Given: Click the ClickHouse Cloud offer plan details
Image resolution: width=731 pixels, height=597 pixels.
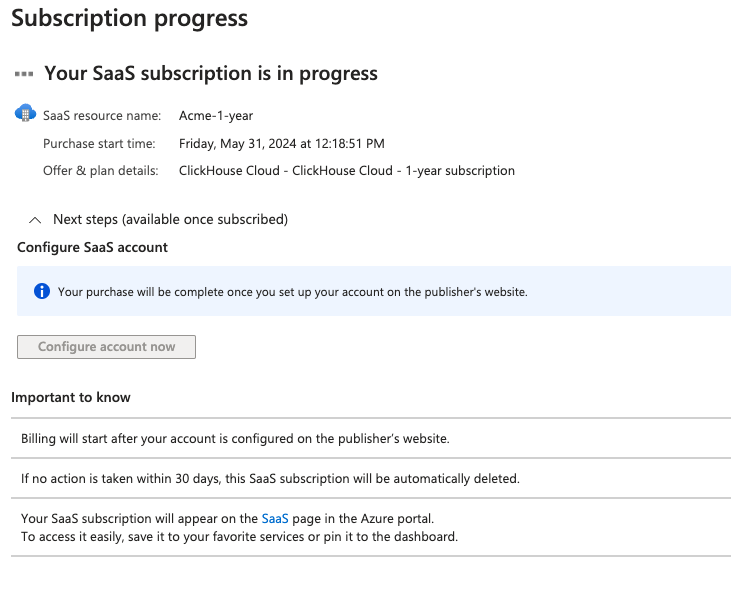Looking at the screenshot, I should click(346, 171).
